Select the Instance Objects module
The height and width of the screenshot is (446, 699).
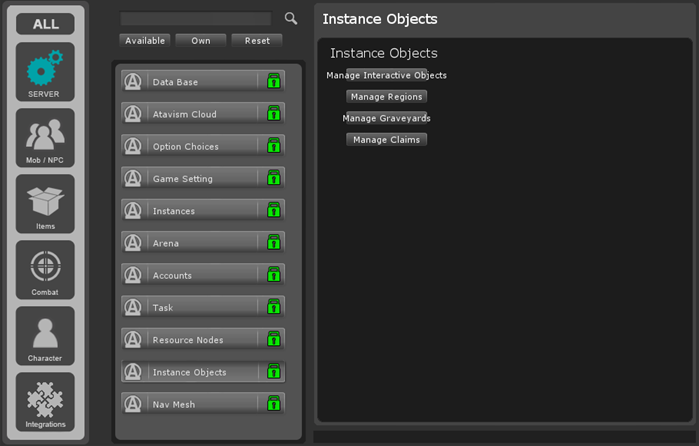point(190,372)
